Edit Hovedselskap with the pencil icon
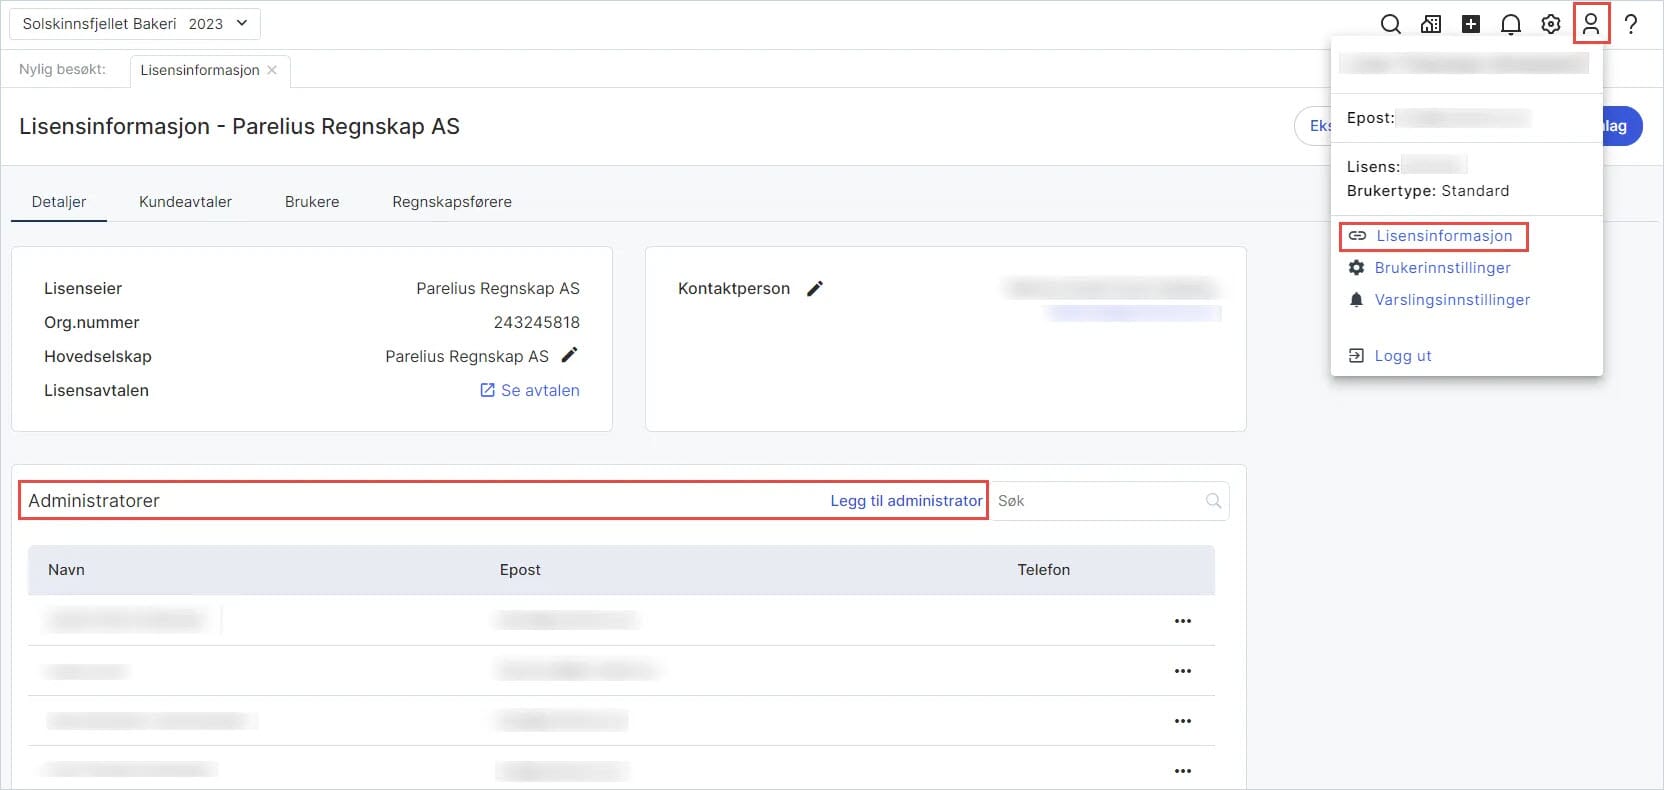Screen dimensions: 1664x790 pyautogui.click(x=569, y=355)
